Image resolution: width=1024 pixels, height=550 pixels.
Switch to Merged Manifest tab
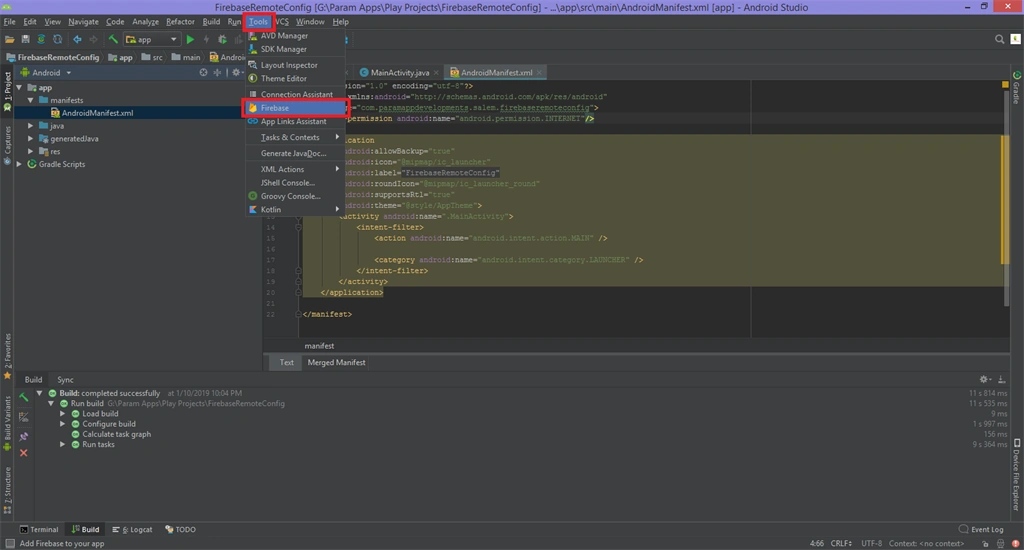[336, 363]
